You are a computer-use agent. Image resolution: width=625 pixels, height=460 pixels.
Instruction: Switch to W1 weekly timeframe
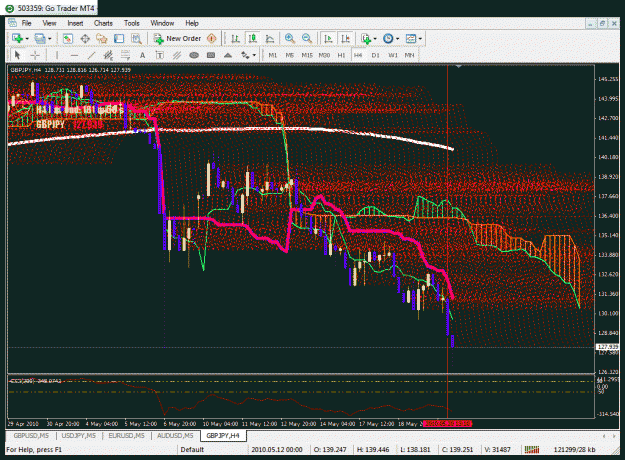click(x=393, y=55)
